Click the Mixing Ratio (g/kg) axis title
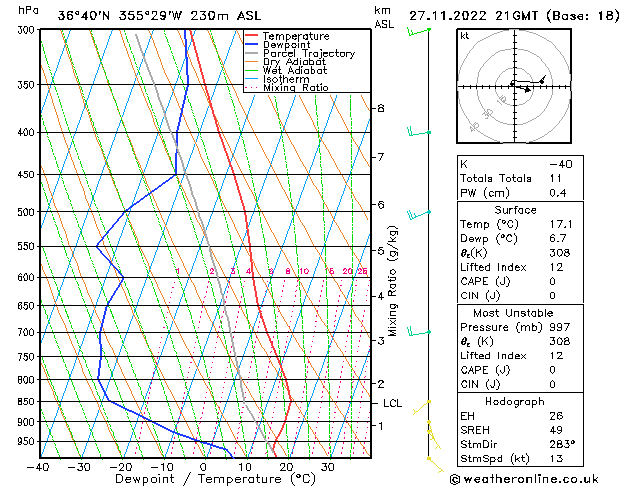 [x=392, y=281]
